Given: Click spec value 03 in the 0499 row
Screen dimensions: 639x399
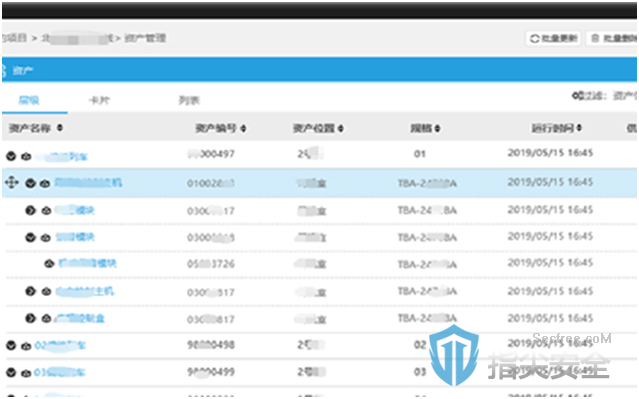Looking at the screenshot, I should tap(420, 372).
